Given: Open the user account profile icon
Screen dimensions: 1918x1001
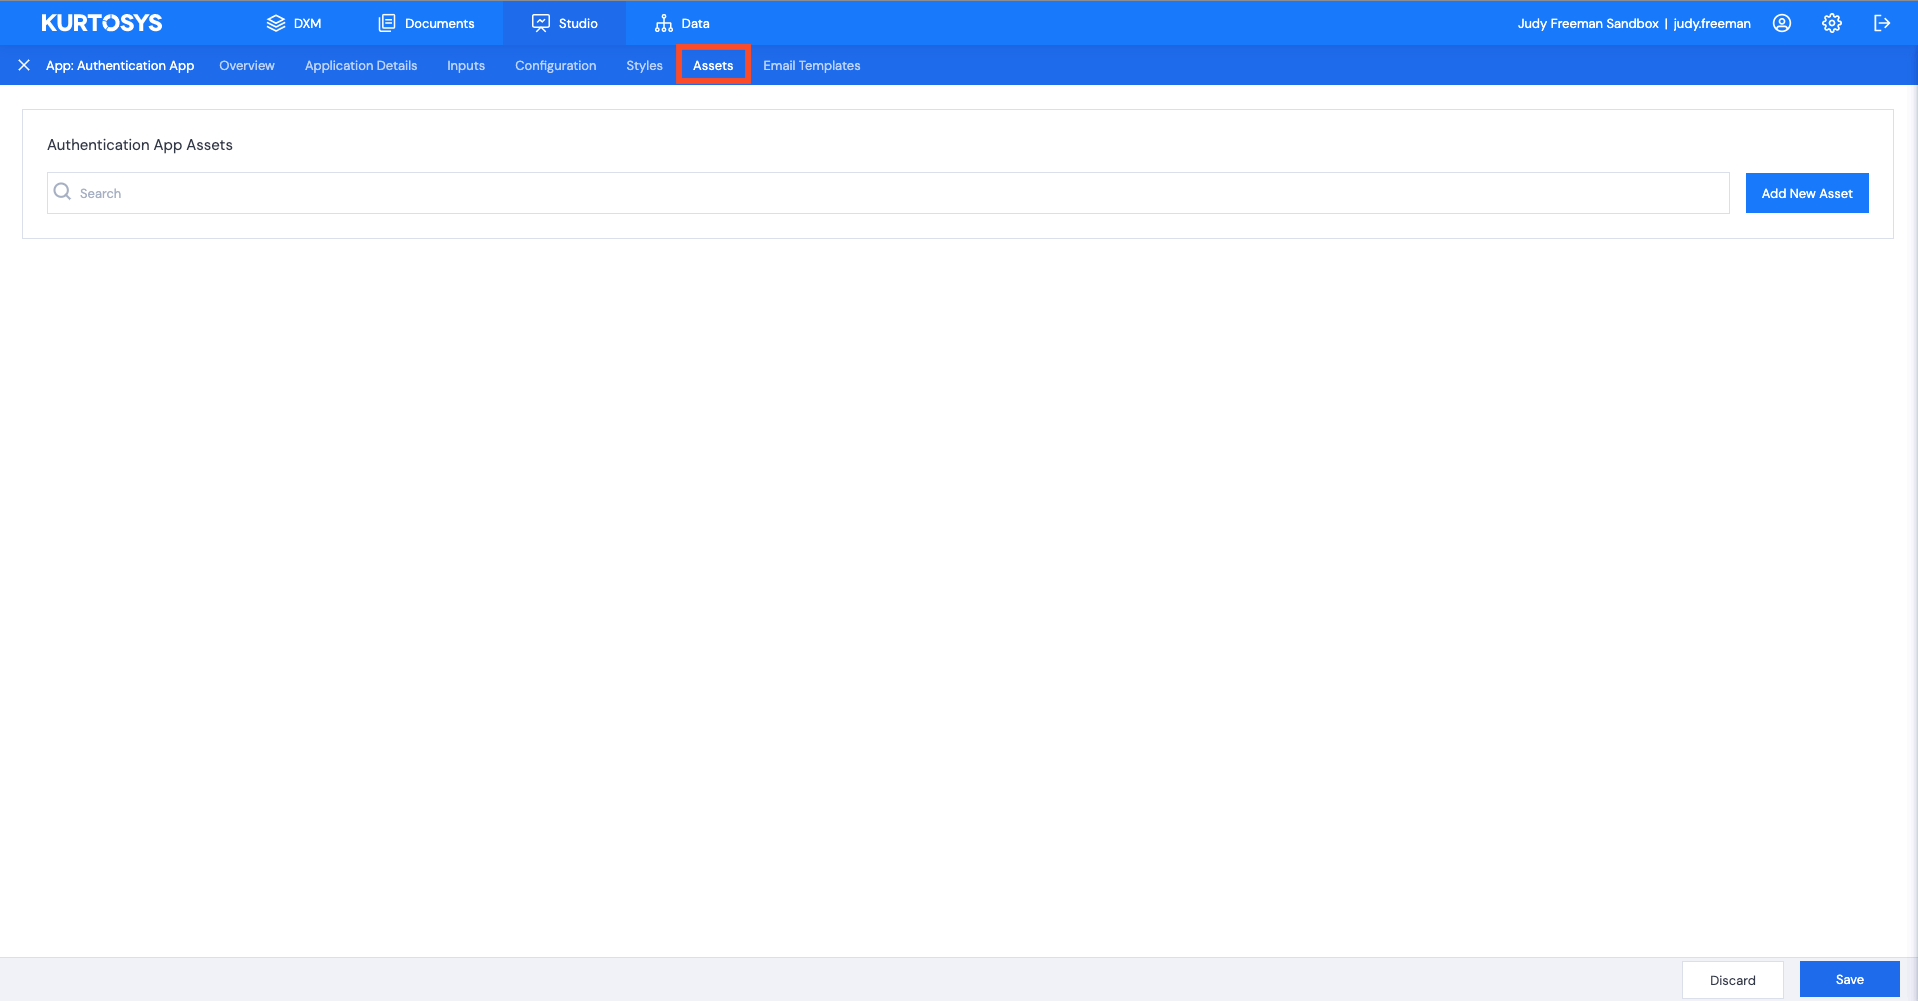Looking at the screenshot, I should (x=1782, y=23).
